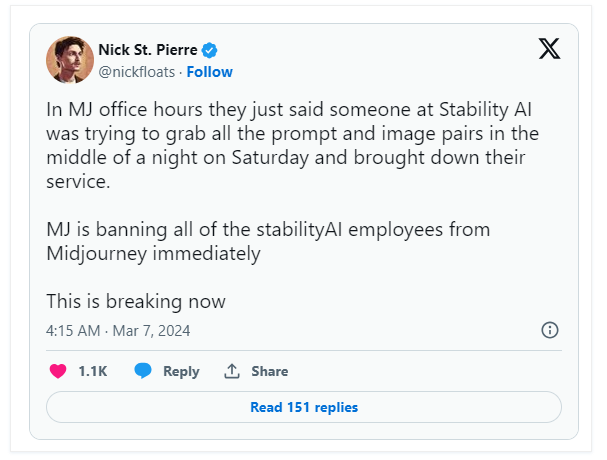The width and height of the screenshot is (607, 460).
Task: Click the word Midjourney in the tweet
Action: tap(97, 254)
